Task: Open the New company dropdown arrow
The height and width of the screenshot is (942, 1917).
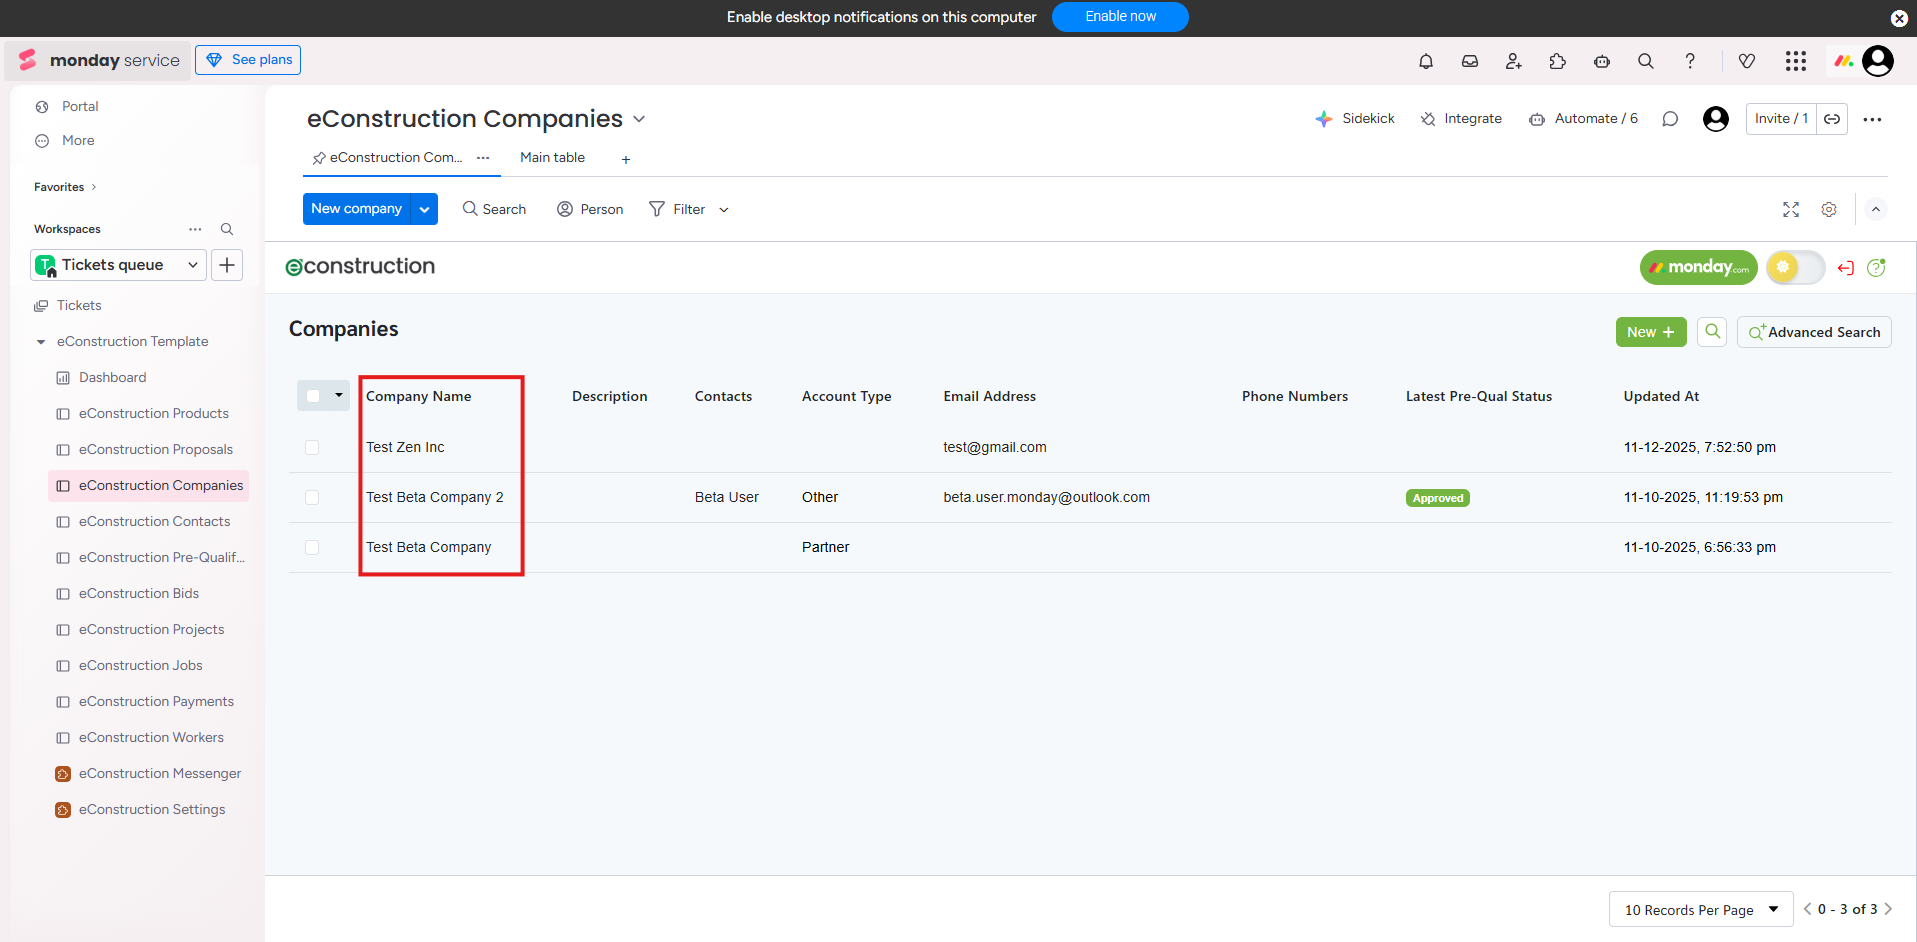Action: (424, 209)
